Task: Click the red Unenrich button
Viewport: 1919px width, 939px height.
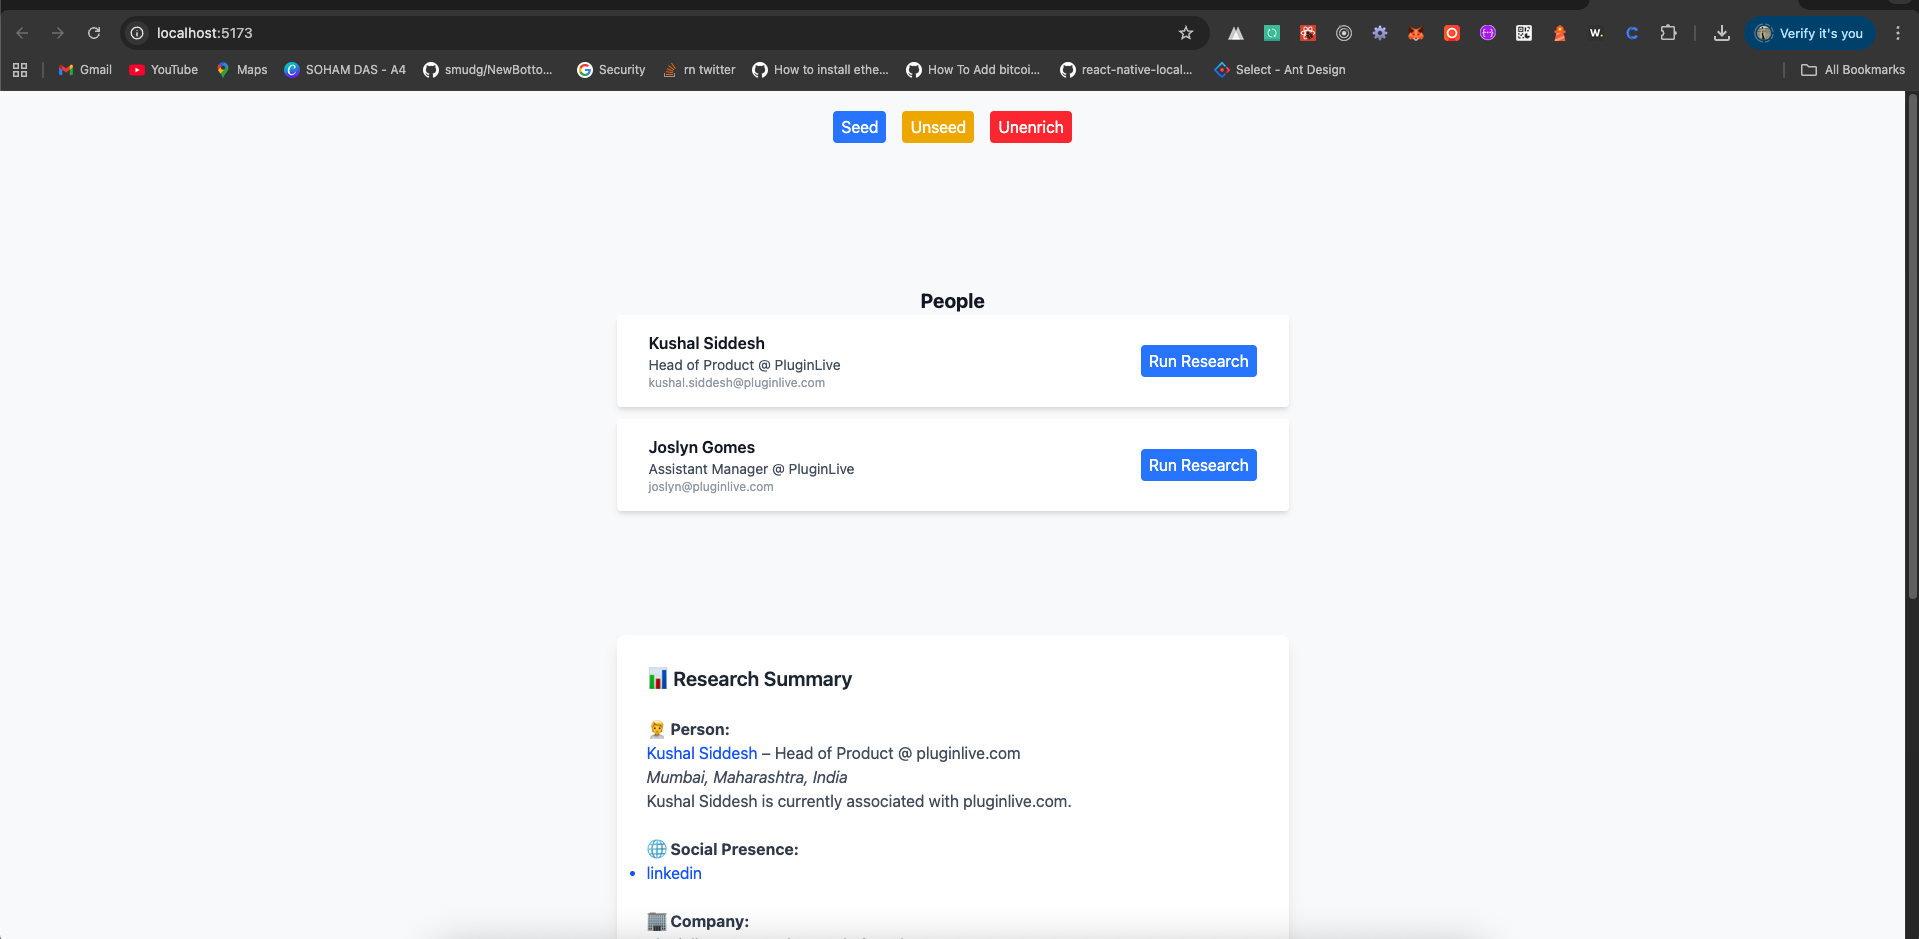Action: 1031,127
